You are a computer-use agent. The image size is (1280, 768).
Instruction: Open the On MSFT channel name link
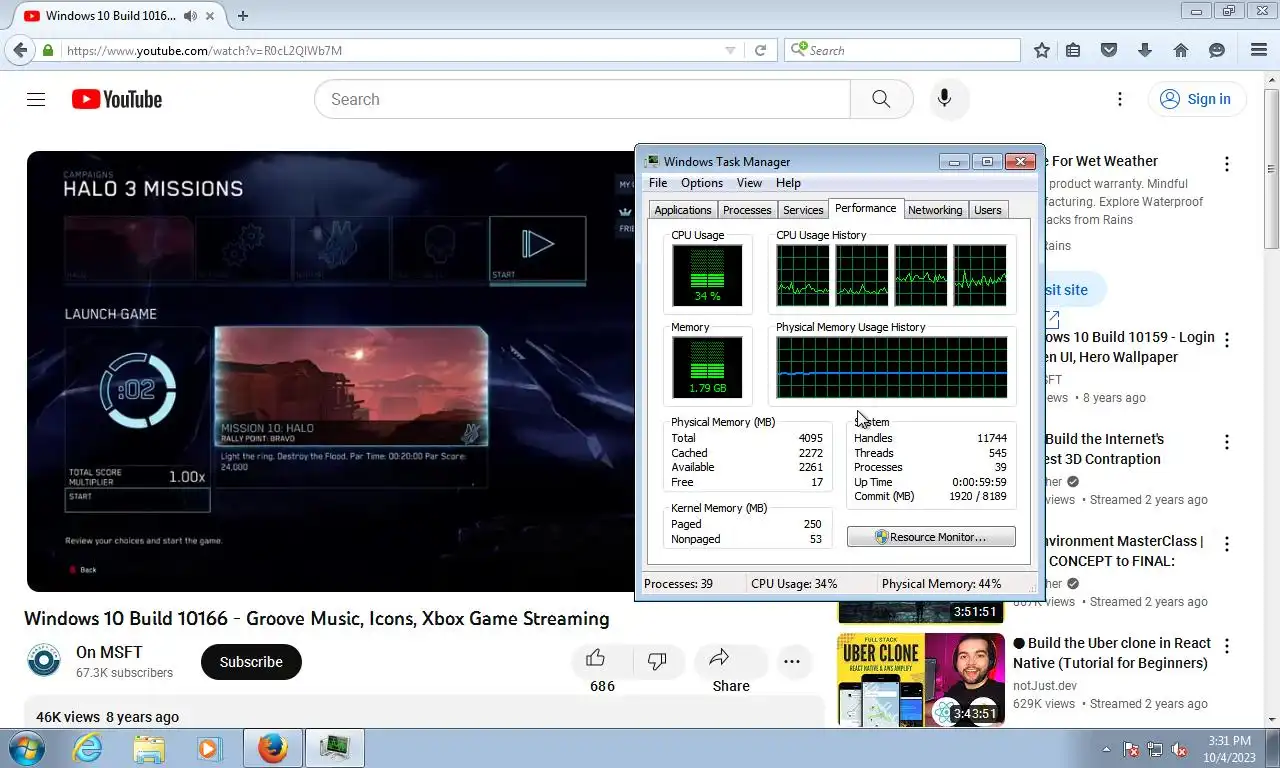pos(109,653)
